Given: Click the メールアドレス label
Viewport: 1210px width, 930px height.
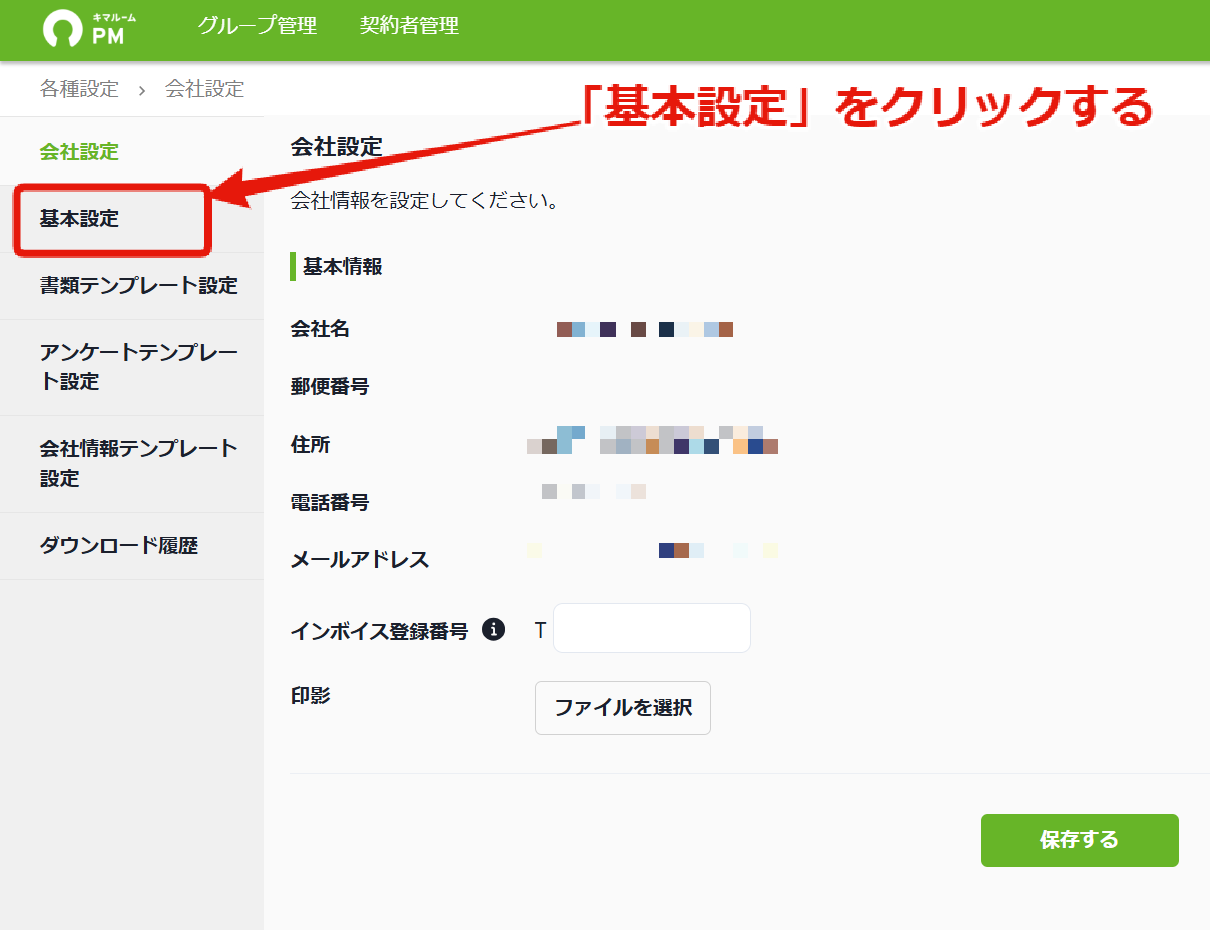Looking at the screenshot, I should 360,560.
